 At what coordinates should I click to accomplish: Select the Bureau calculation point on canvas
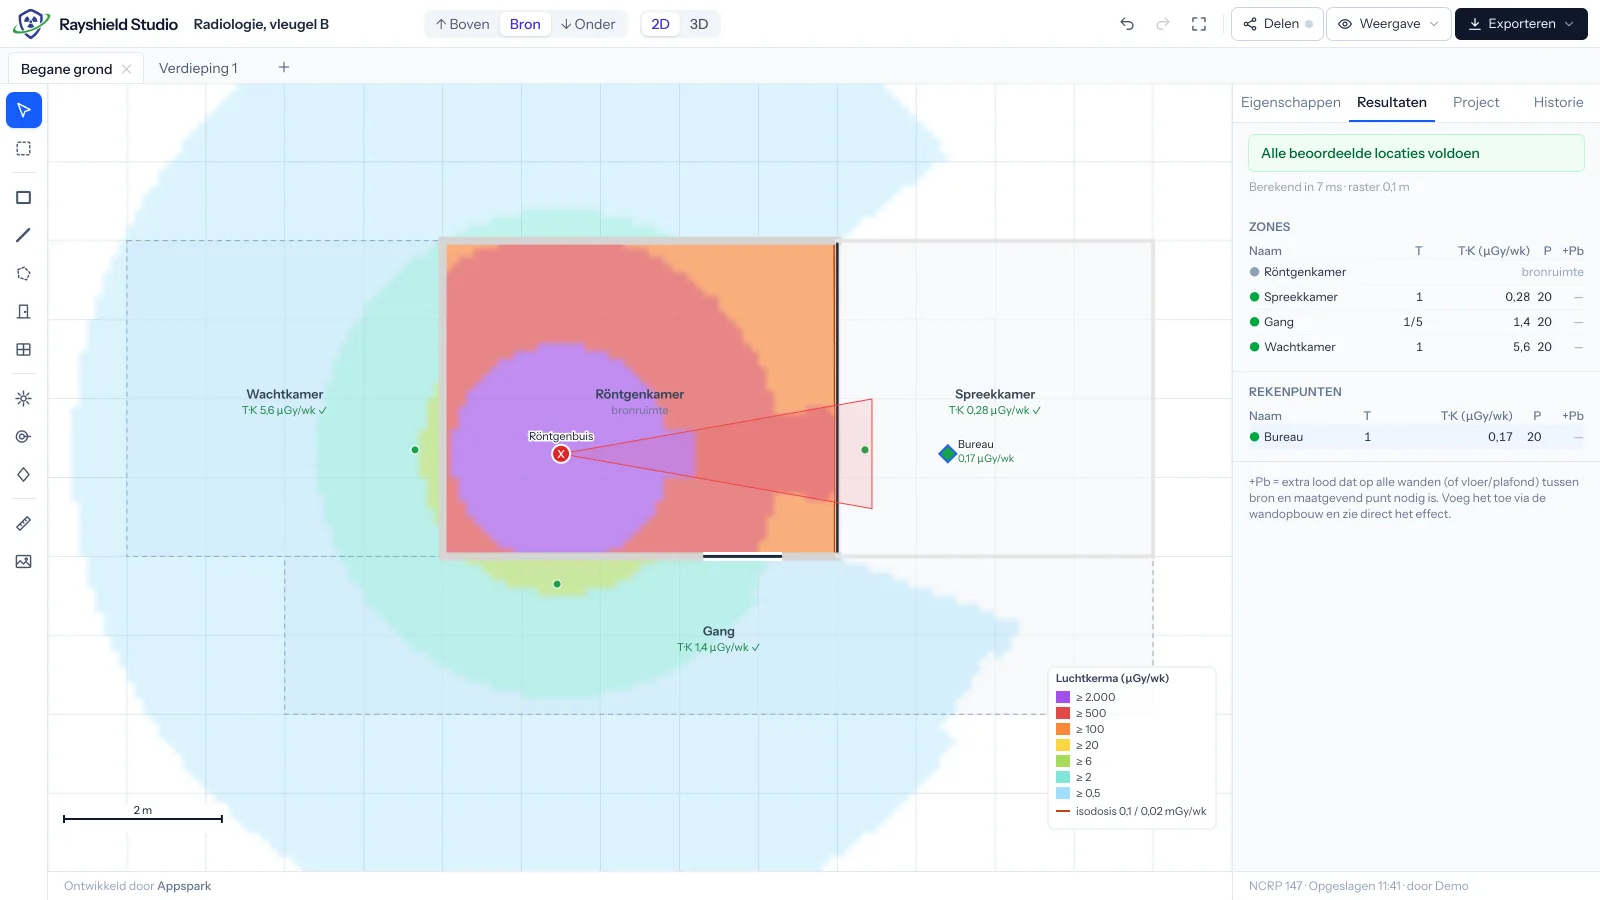[x=947, y=454]
